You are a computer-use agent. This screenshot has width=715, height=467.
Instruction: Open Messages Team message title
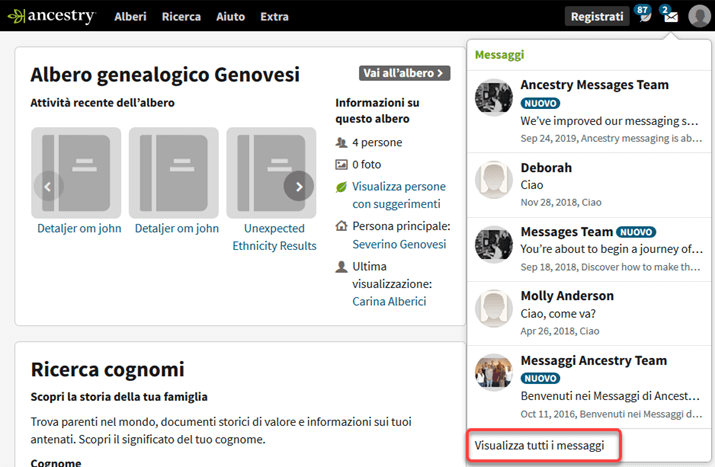pos(567,232)
